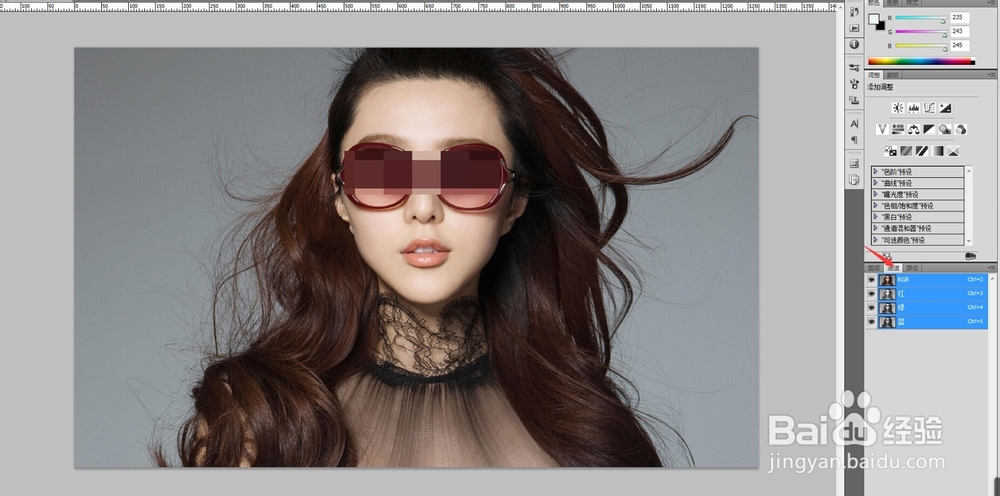
Task: Open the Notes panel icon
Action: [x=854, y=180]
